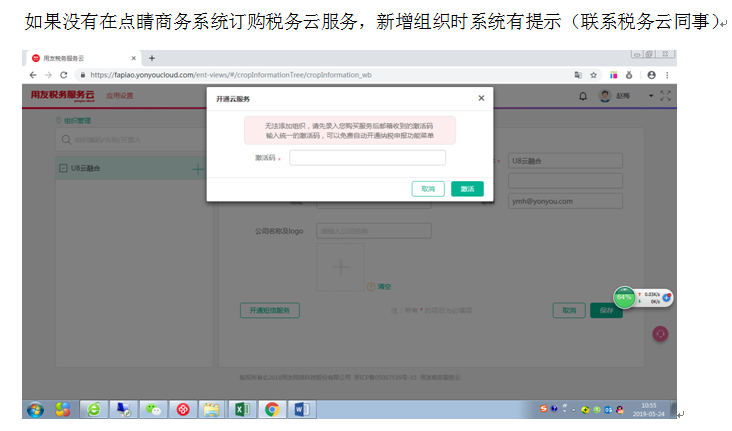Click the green 保存 button
Screen dimensions: 732x431
coord(606,310)
